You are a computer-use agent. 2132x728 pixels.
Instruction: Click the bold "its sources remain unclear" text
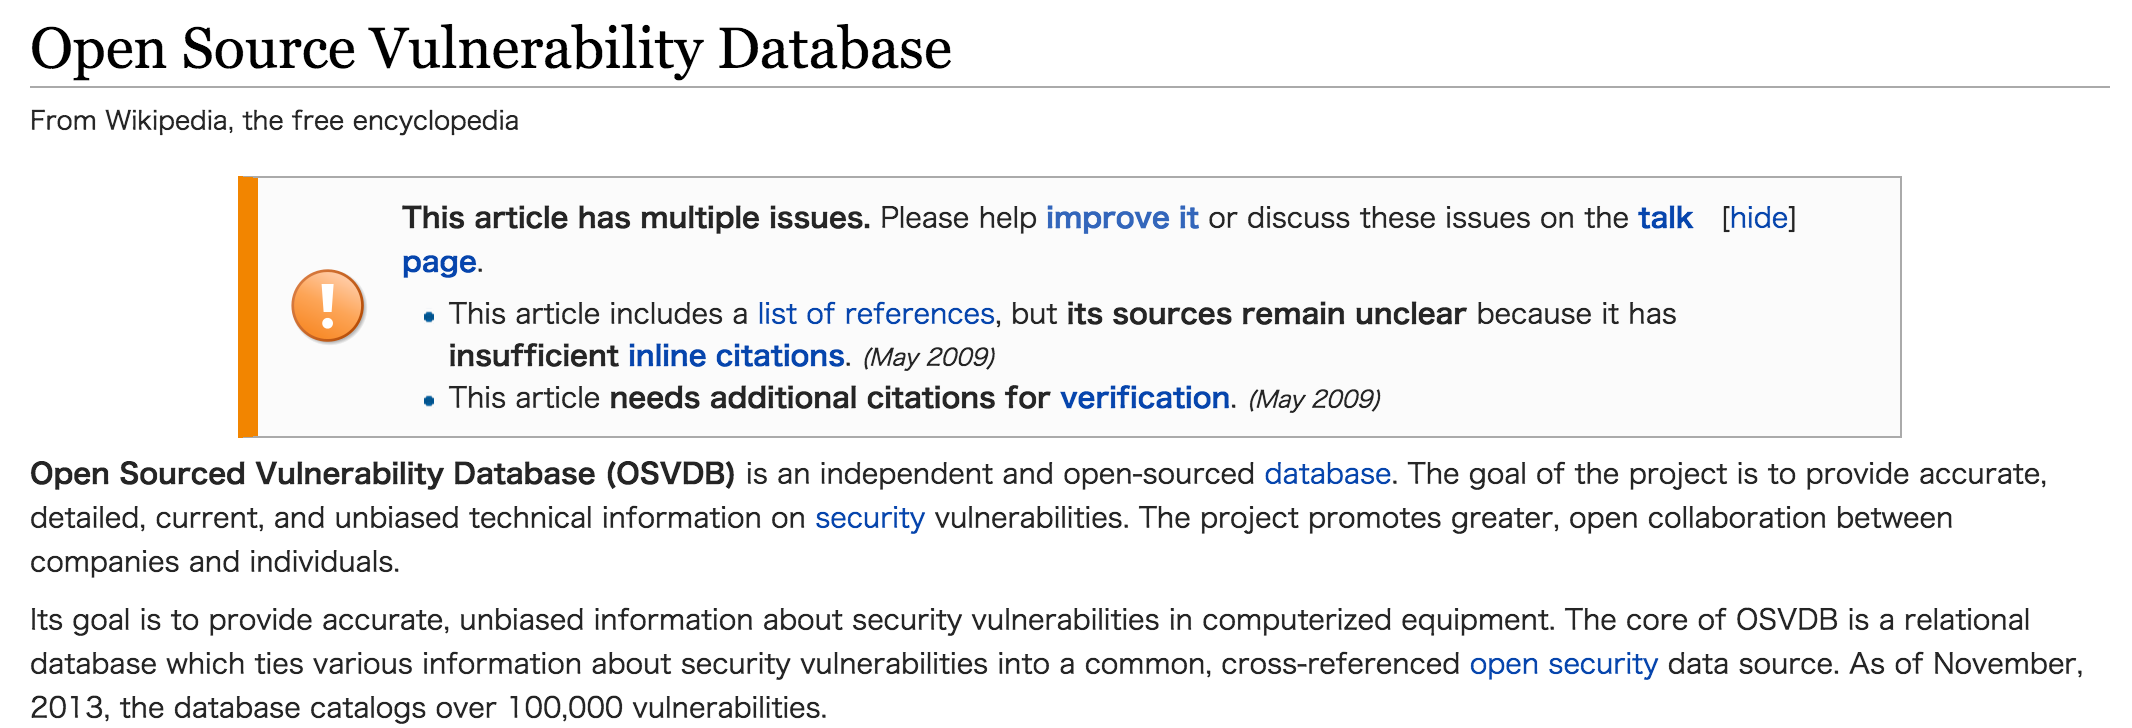1266,314
